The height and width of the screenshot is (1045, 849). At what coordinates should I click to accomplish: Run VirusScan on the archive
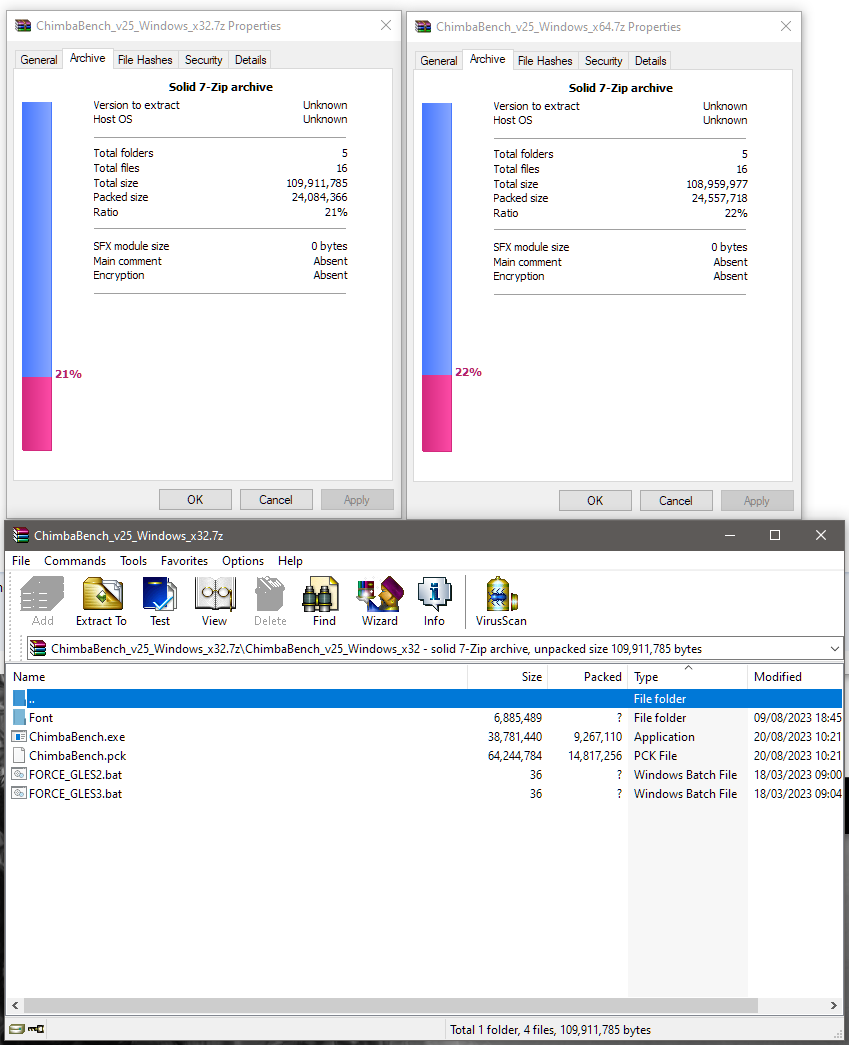coord(501,601)
